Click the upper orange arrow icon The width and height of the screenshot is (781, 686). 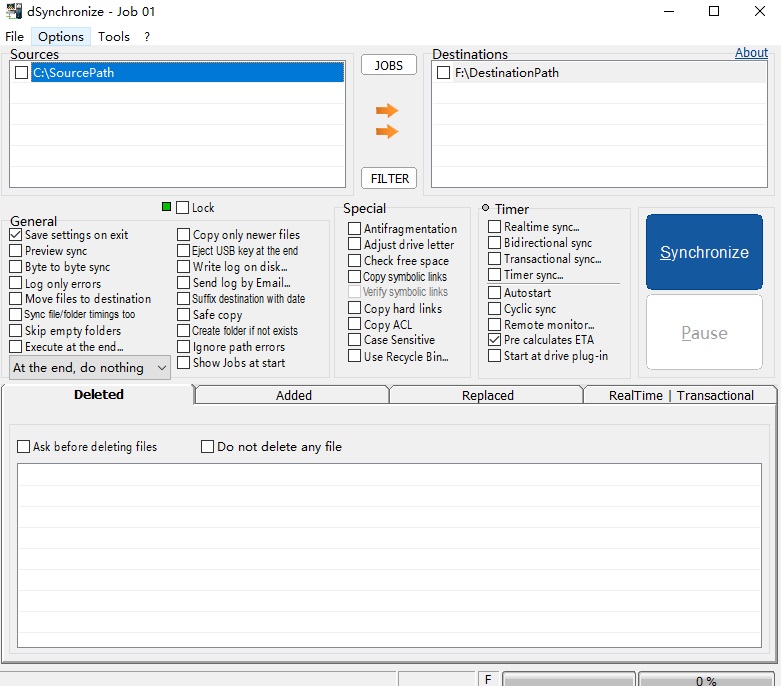coord(387,110)
